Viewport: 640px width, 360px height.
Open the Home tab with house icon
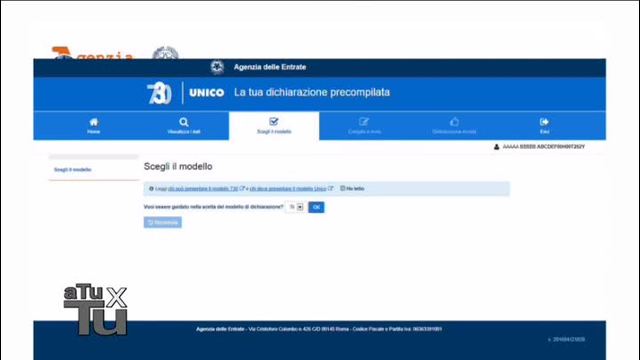pyautogui.click(x=93, y=126)
